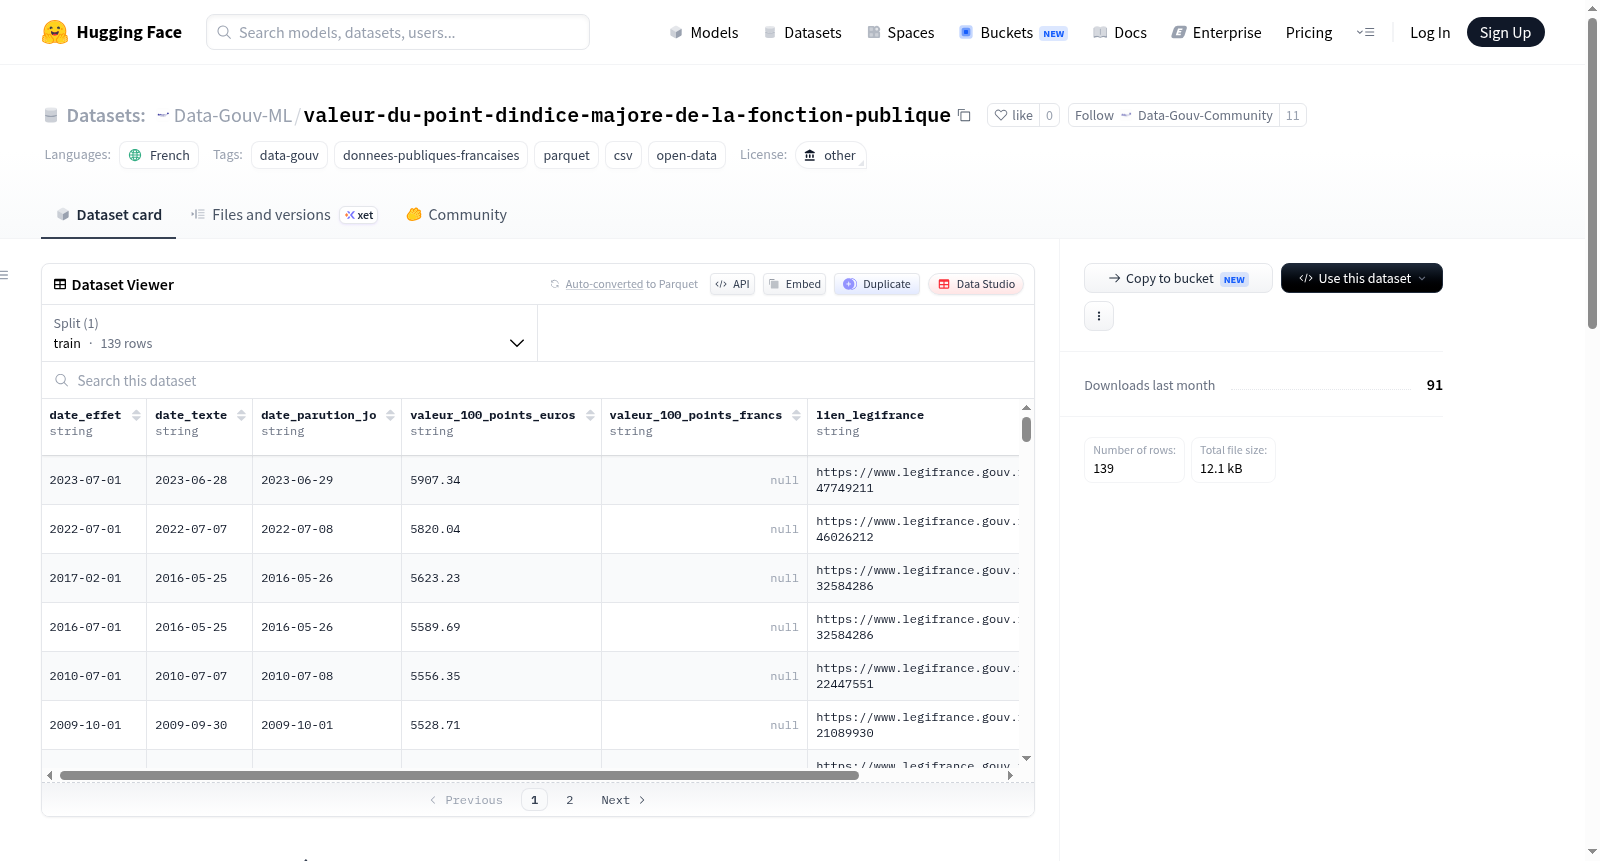Image resolution: width=1600 pixels, height=861 pixels.
Task: Copy dataset name using the copy icon
Action: coord(964,115)
